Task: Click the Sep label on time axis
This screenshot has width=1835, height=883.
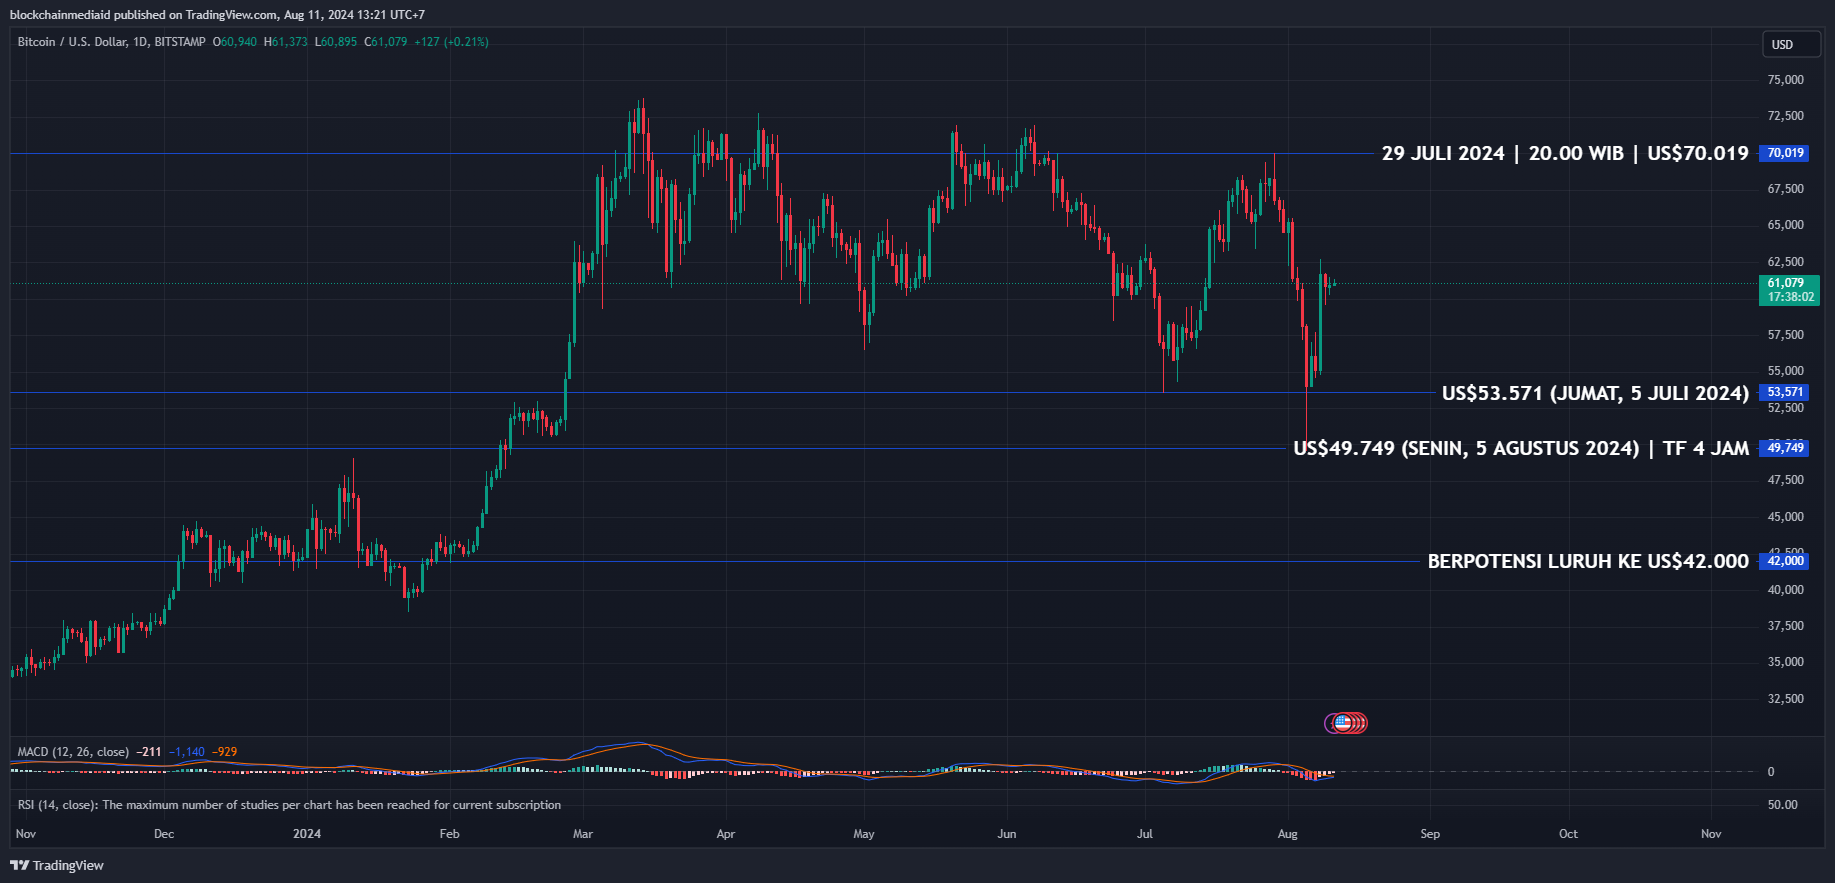Action: 1431,834
